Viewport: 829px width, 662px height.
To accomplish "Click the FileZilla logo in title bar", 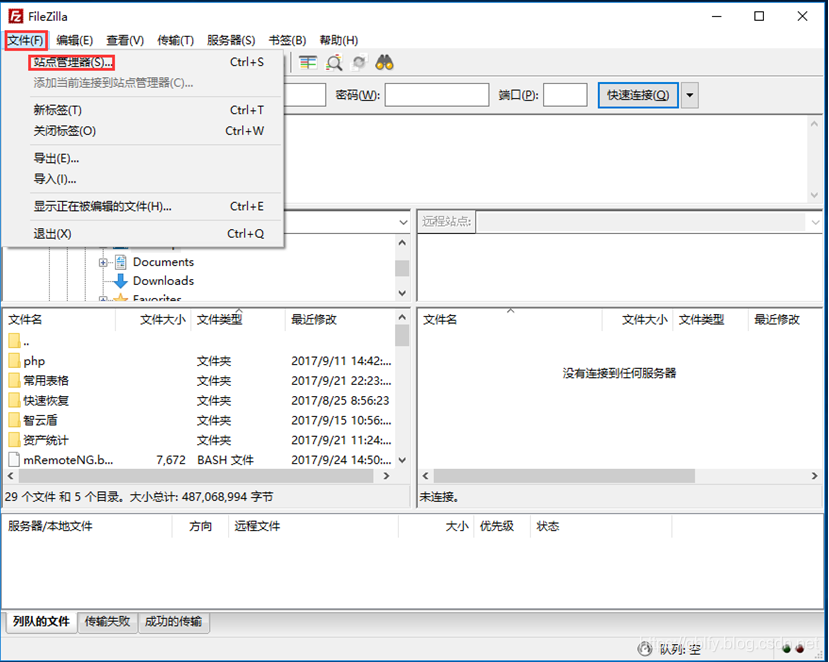I will (x=15, y=16).
